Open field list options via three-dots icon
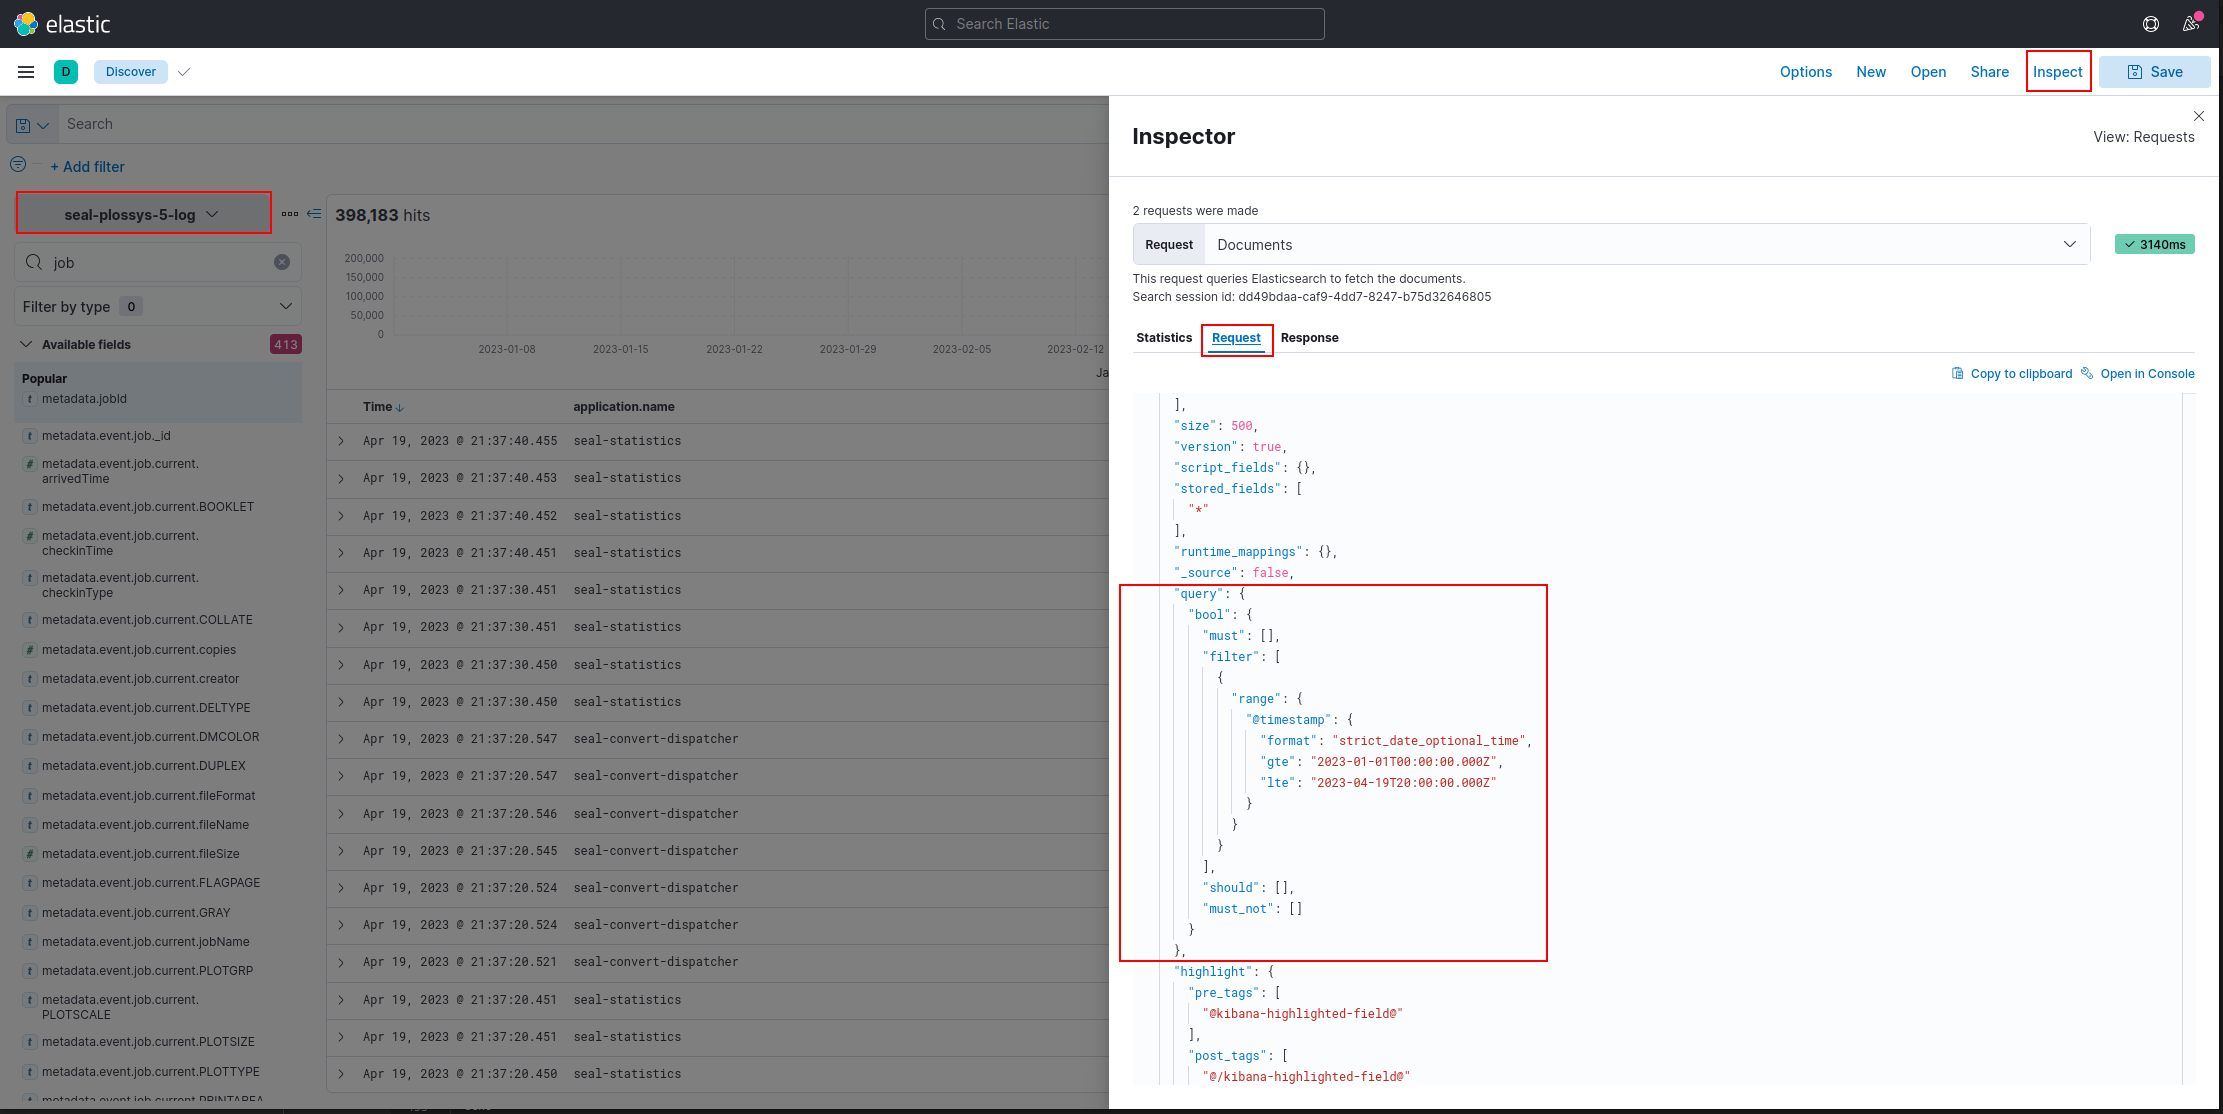2223x1114 pixels. [290, 213]
